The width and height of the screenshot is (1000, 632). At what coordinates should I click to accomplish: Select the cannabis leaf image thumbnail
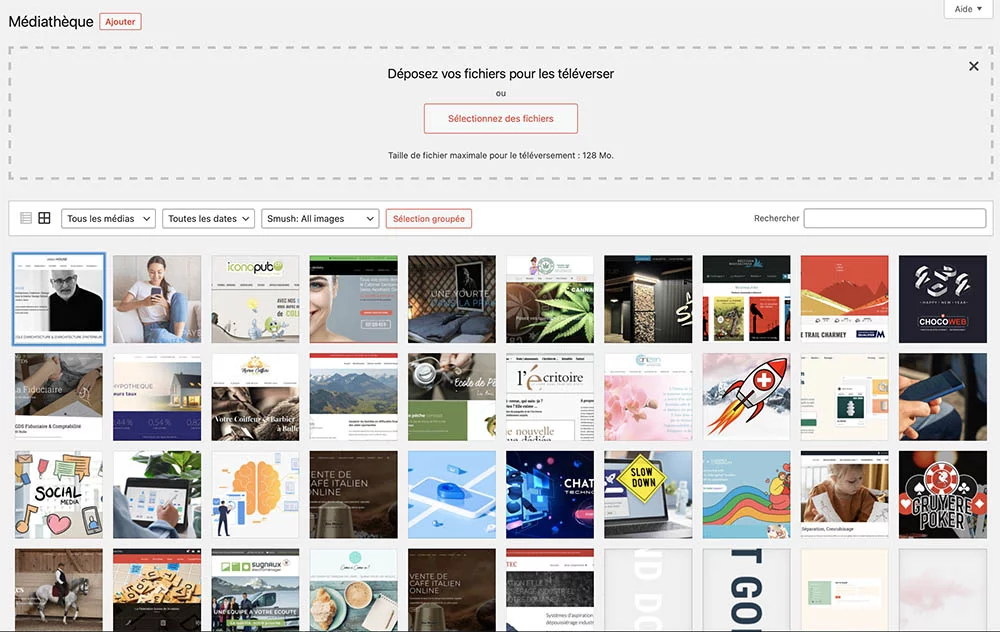[x=550, y=299]
